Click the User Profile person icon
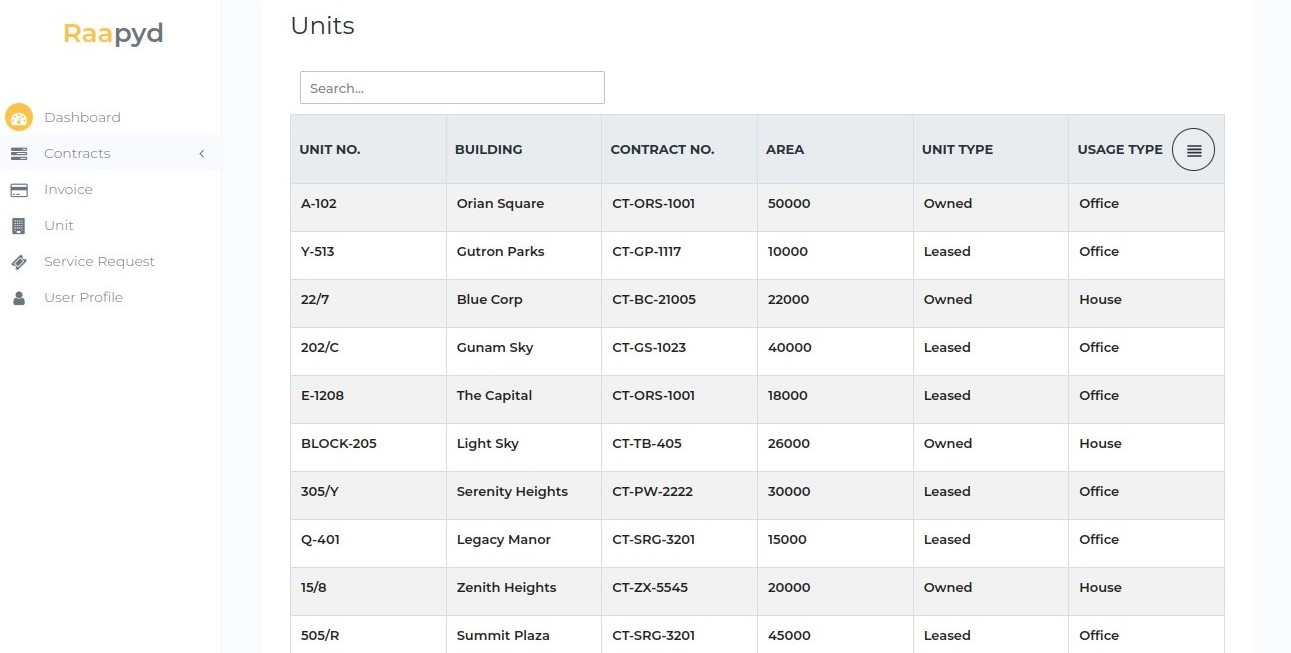Image resolution: width=1291 pixels, height=653 pixels. [x=19, y=297]
